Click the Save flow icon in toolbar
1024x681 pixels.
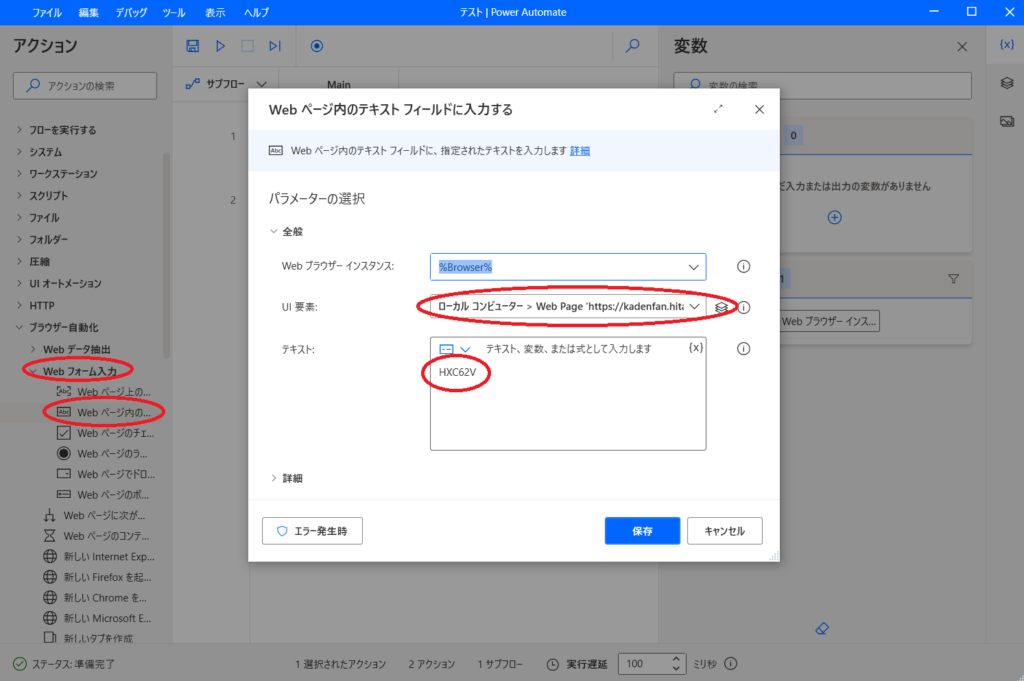pyautogui.click(x=193, y=46)
